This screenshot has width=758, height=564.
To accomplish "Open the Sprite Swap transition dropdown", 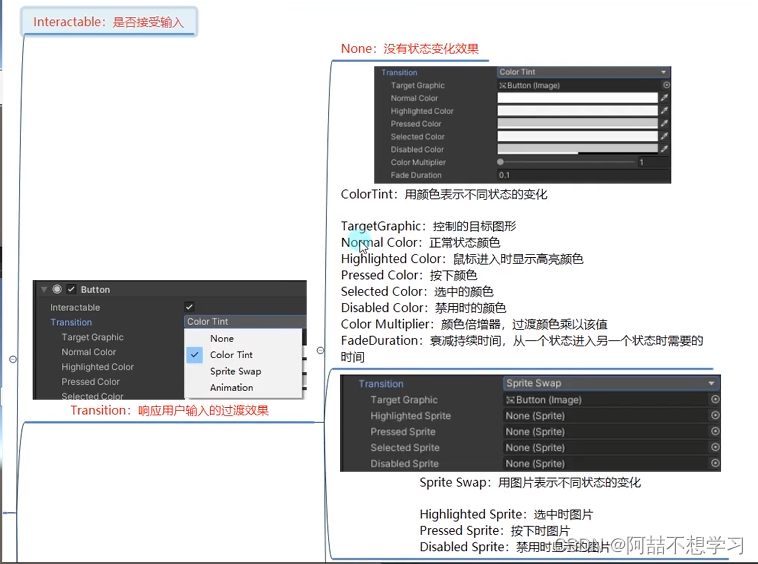I will pos(612,383).
